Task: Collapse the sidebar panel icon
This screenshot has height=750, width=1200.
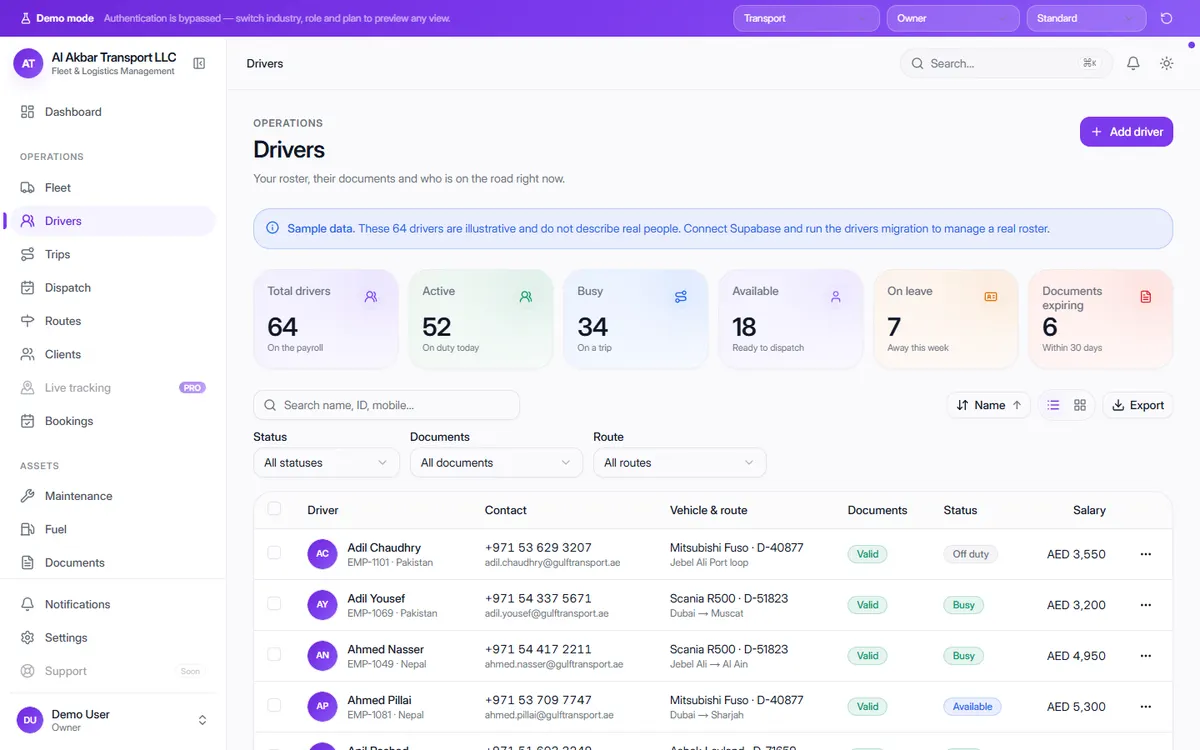Action: point(199,64)
